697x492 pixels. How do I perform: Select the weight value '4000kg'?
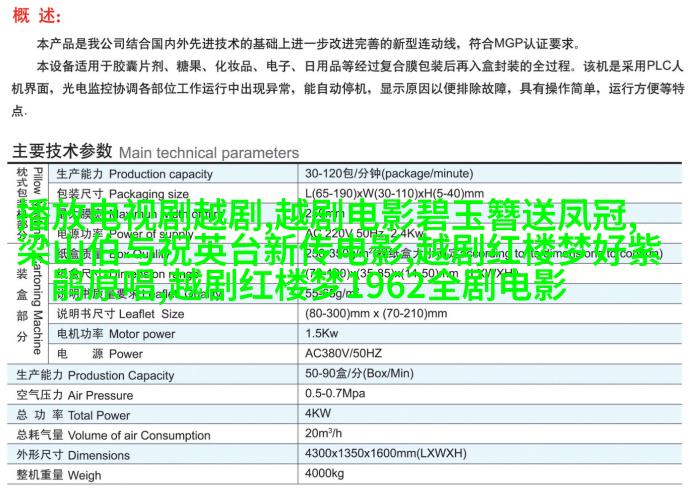coord(324,473)
